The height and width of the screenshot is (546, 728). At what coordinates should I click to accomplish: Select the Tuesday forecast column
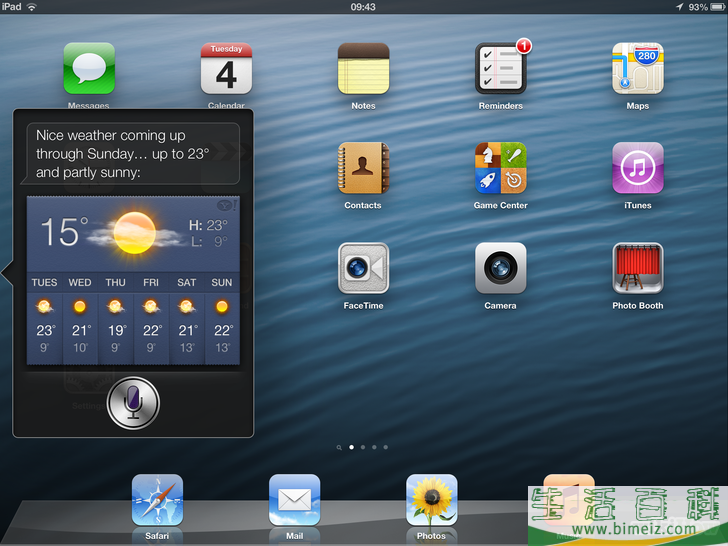click(x=45, y=318)
